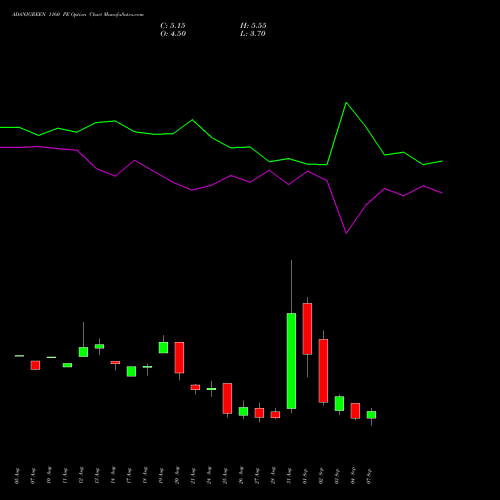The height and width of the screenshot is (500, 500).
Task: Click the 12 Aug date label
Action: click(81, 475)
